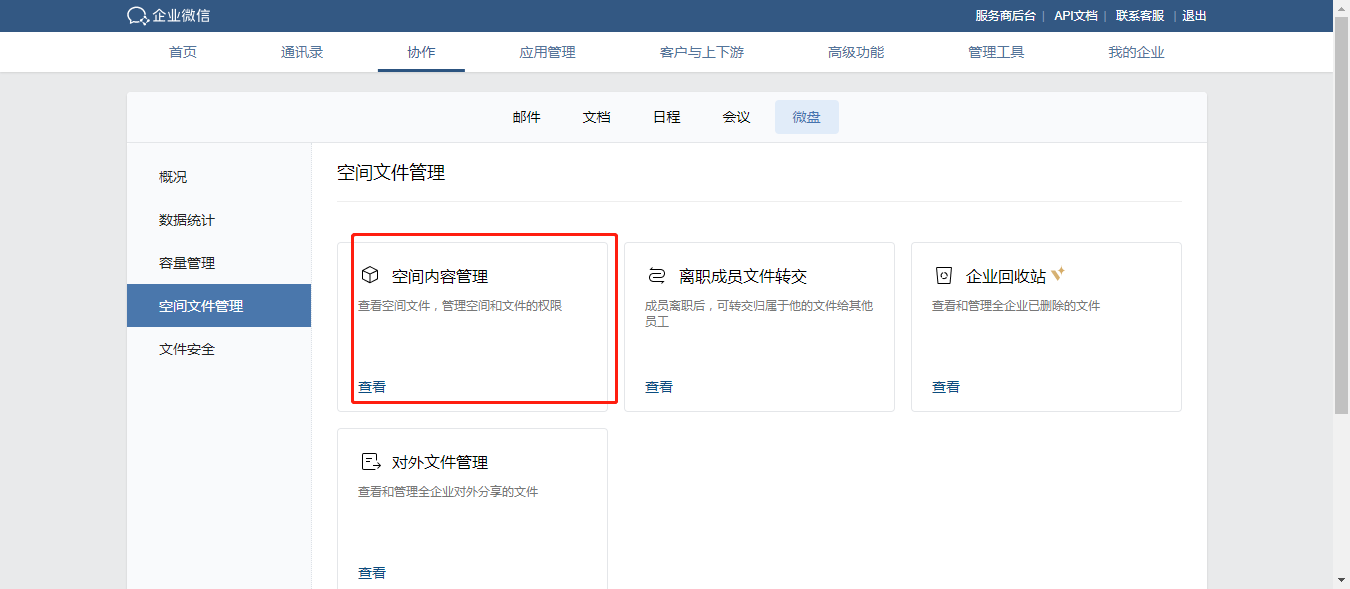The width and height of the screenshot is (1350, 589).
Task: Click the sparkle badge next to 企业回收站
Action: pyautogui.click(x=1058, y=274)
